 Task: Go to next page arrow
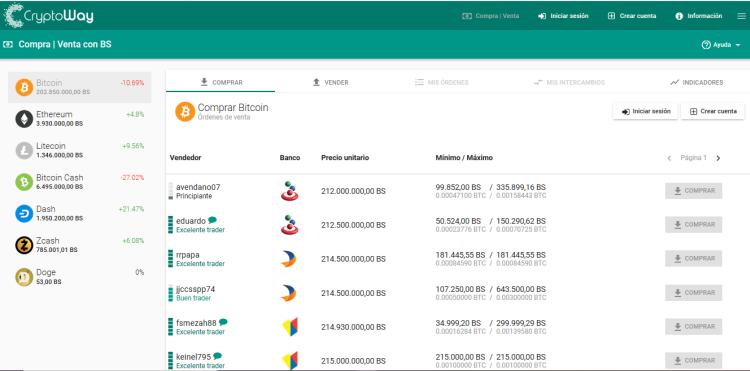pyautogui.click(x=718, y=158)
